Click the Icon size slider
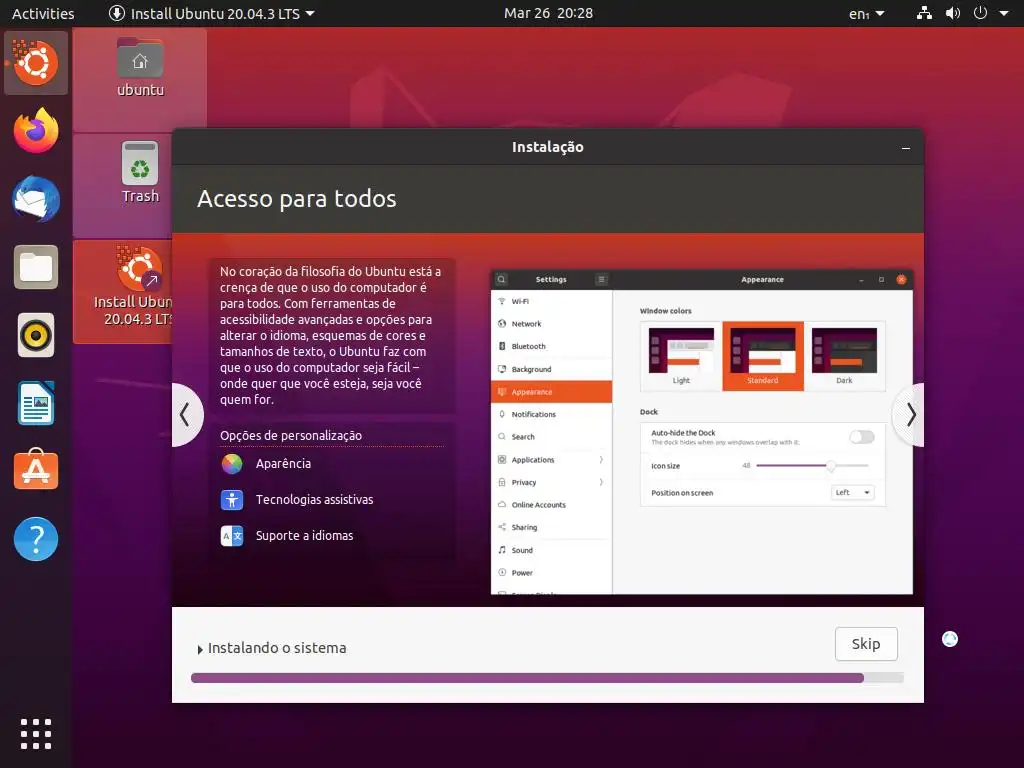 click(x=812, y=466)
